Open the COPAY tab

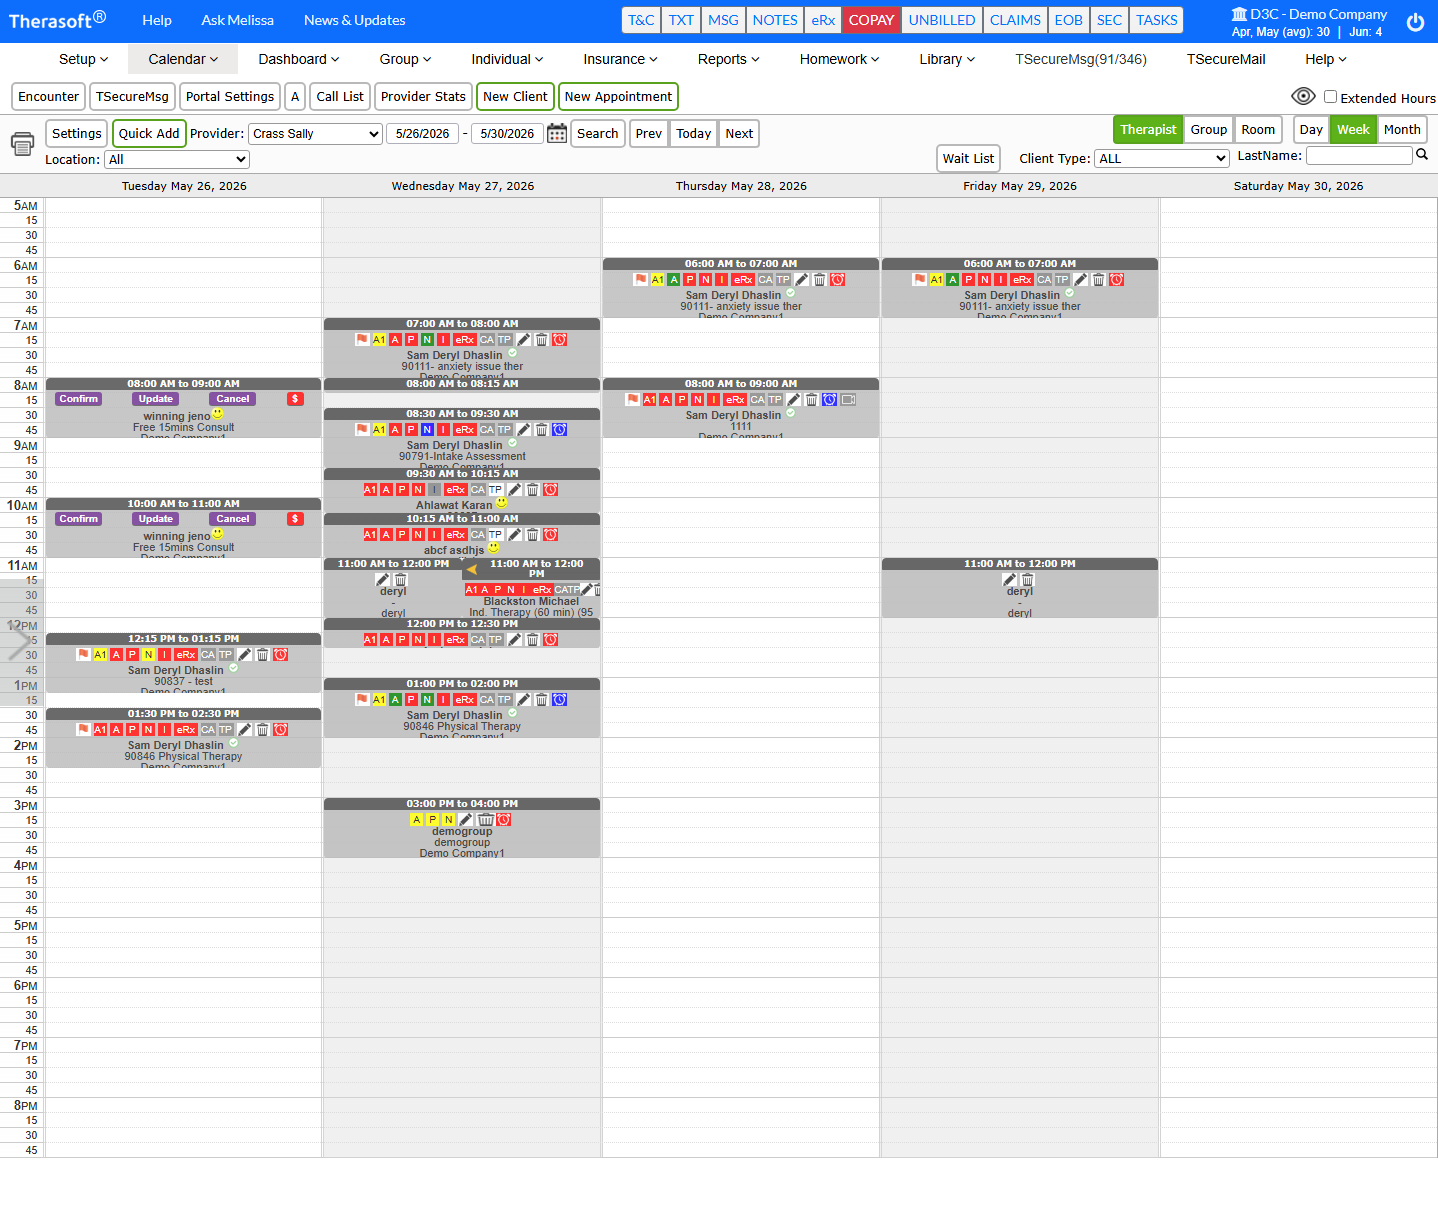tap(871, 20)
